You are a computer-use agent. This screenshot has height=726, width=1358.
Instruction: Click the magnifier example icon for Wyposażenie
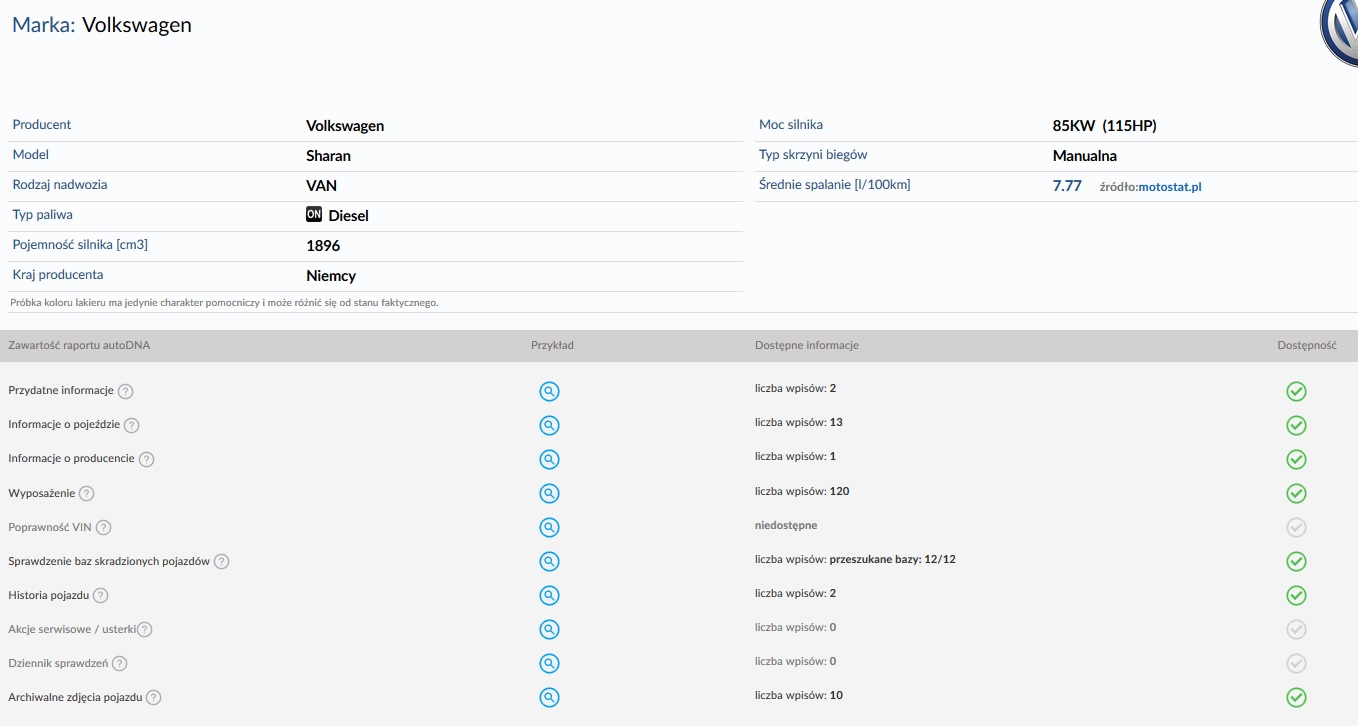[x=549, y=493]
